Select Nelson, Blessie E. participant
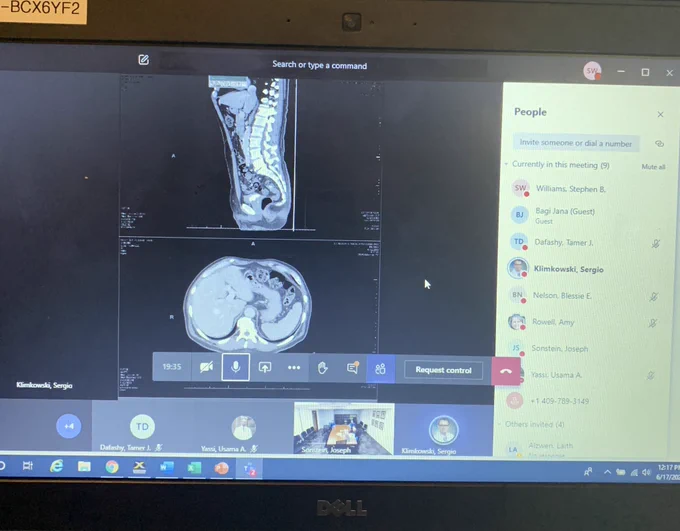Image resolution: width=680 pixels, height=531 pixels. (562, 295)
